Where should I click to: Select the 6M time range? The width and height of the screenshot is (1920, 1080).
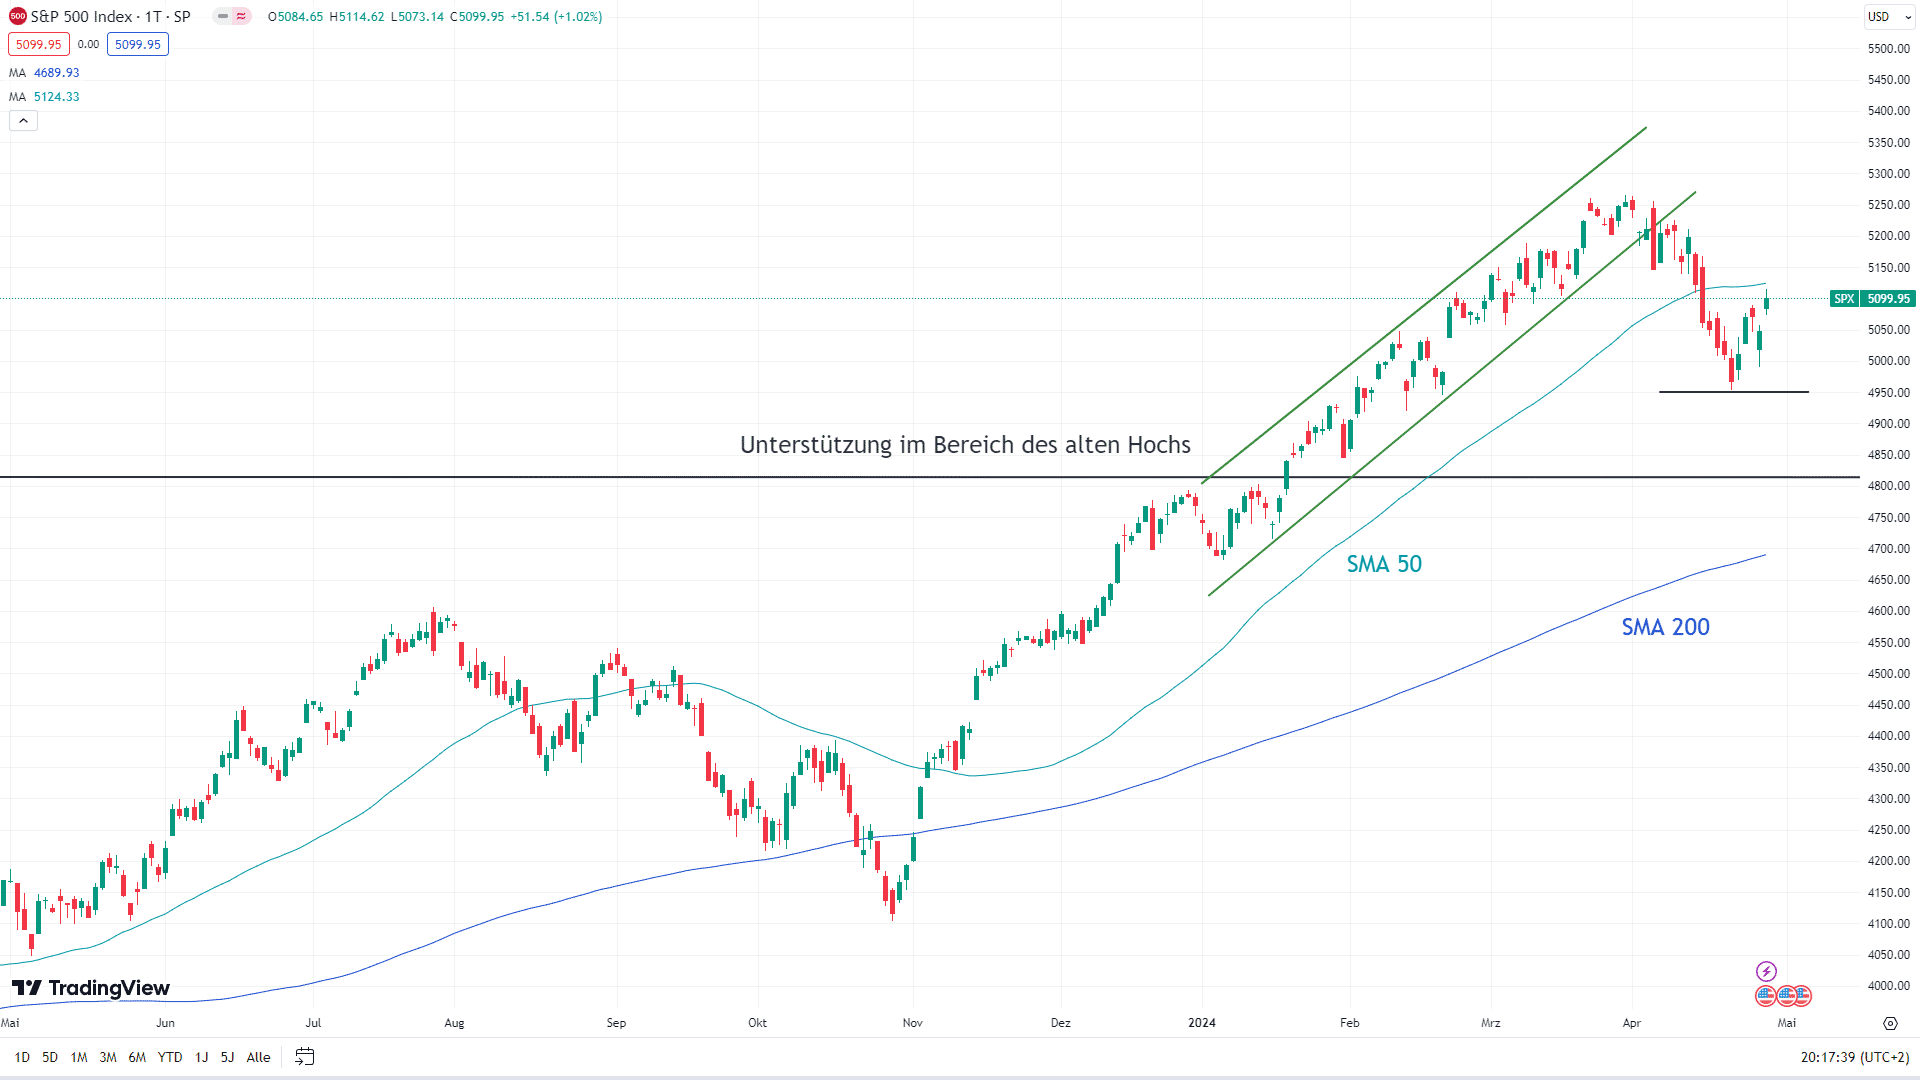pyautogui.click(x=137, y=1057)
